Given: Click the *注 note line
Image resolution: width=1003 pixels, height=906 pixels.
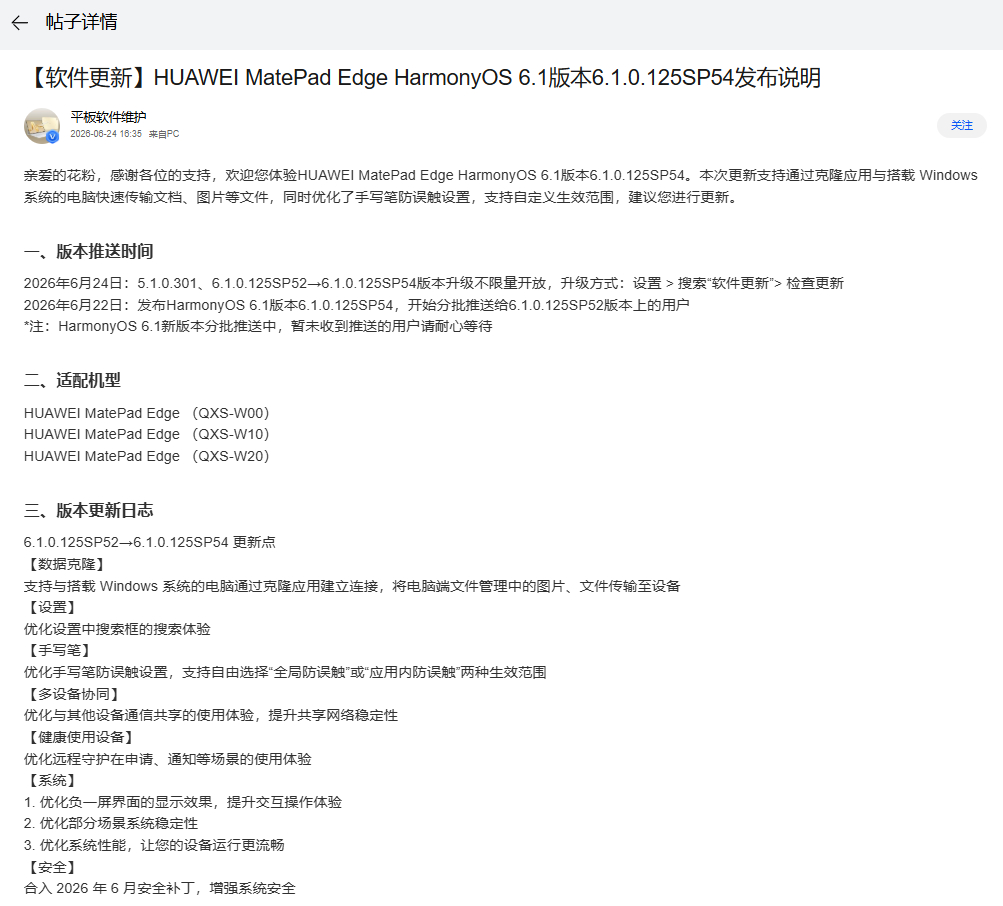Looking at the screenshot, I should (x=258, y=326).
